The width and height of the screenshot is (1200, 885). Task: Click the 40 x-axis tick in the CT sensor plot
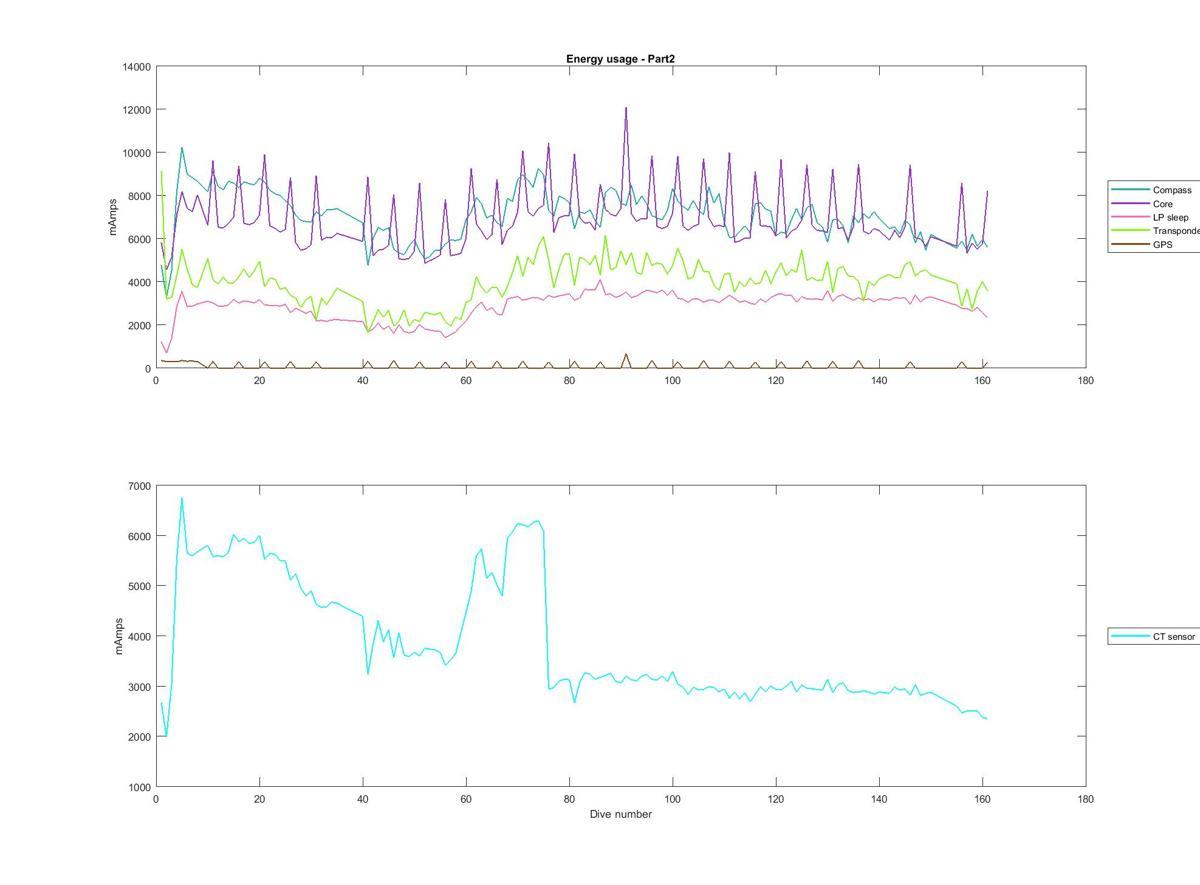point(363,799)
